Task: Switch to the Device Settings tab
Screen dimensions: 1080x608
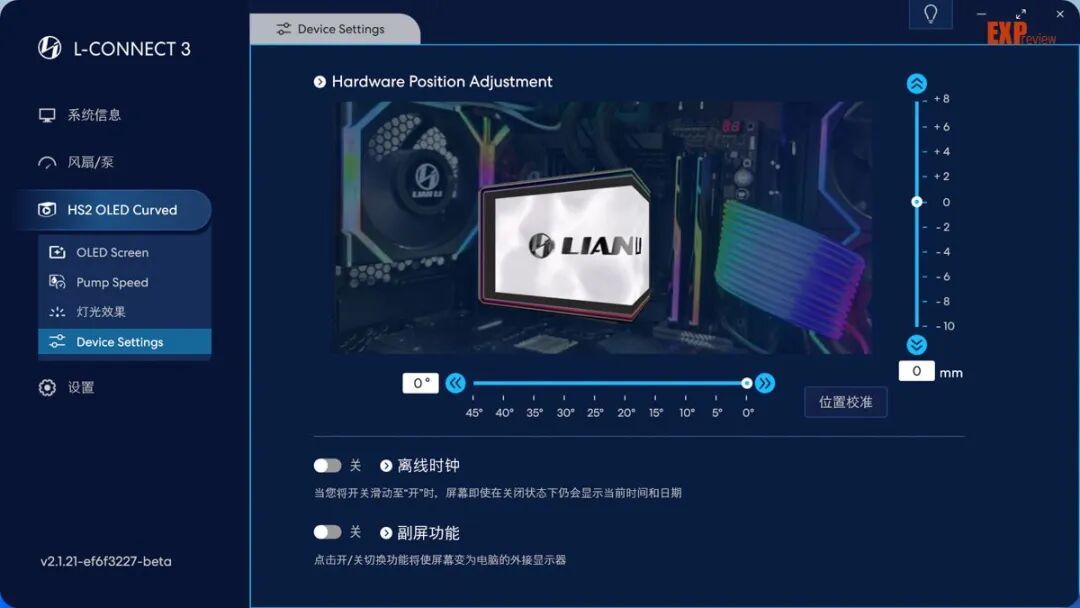Action: [334, 29]
